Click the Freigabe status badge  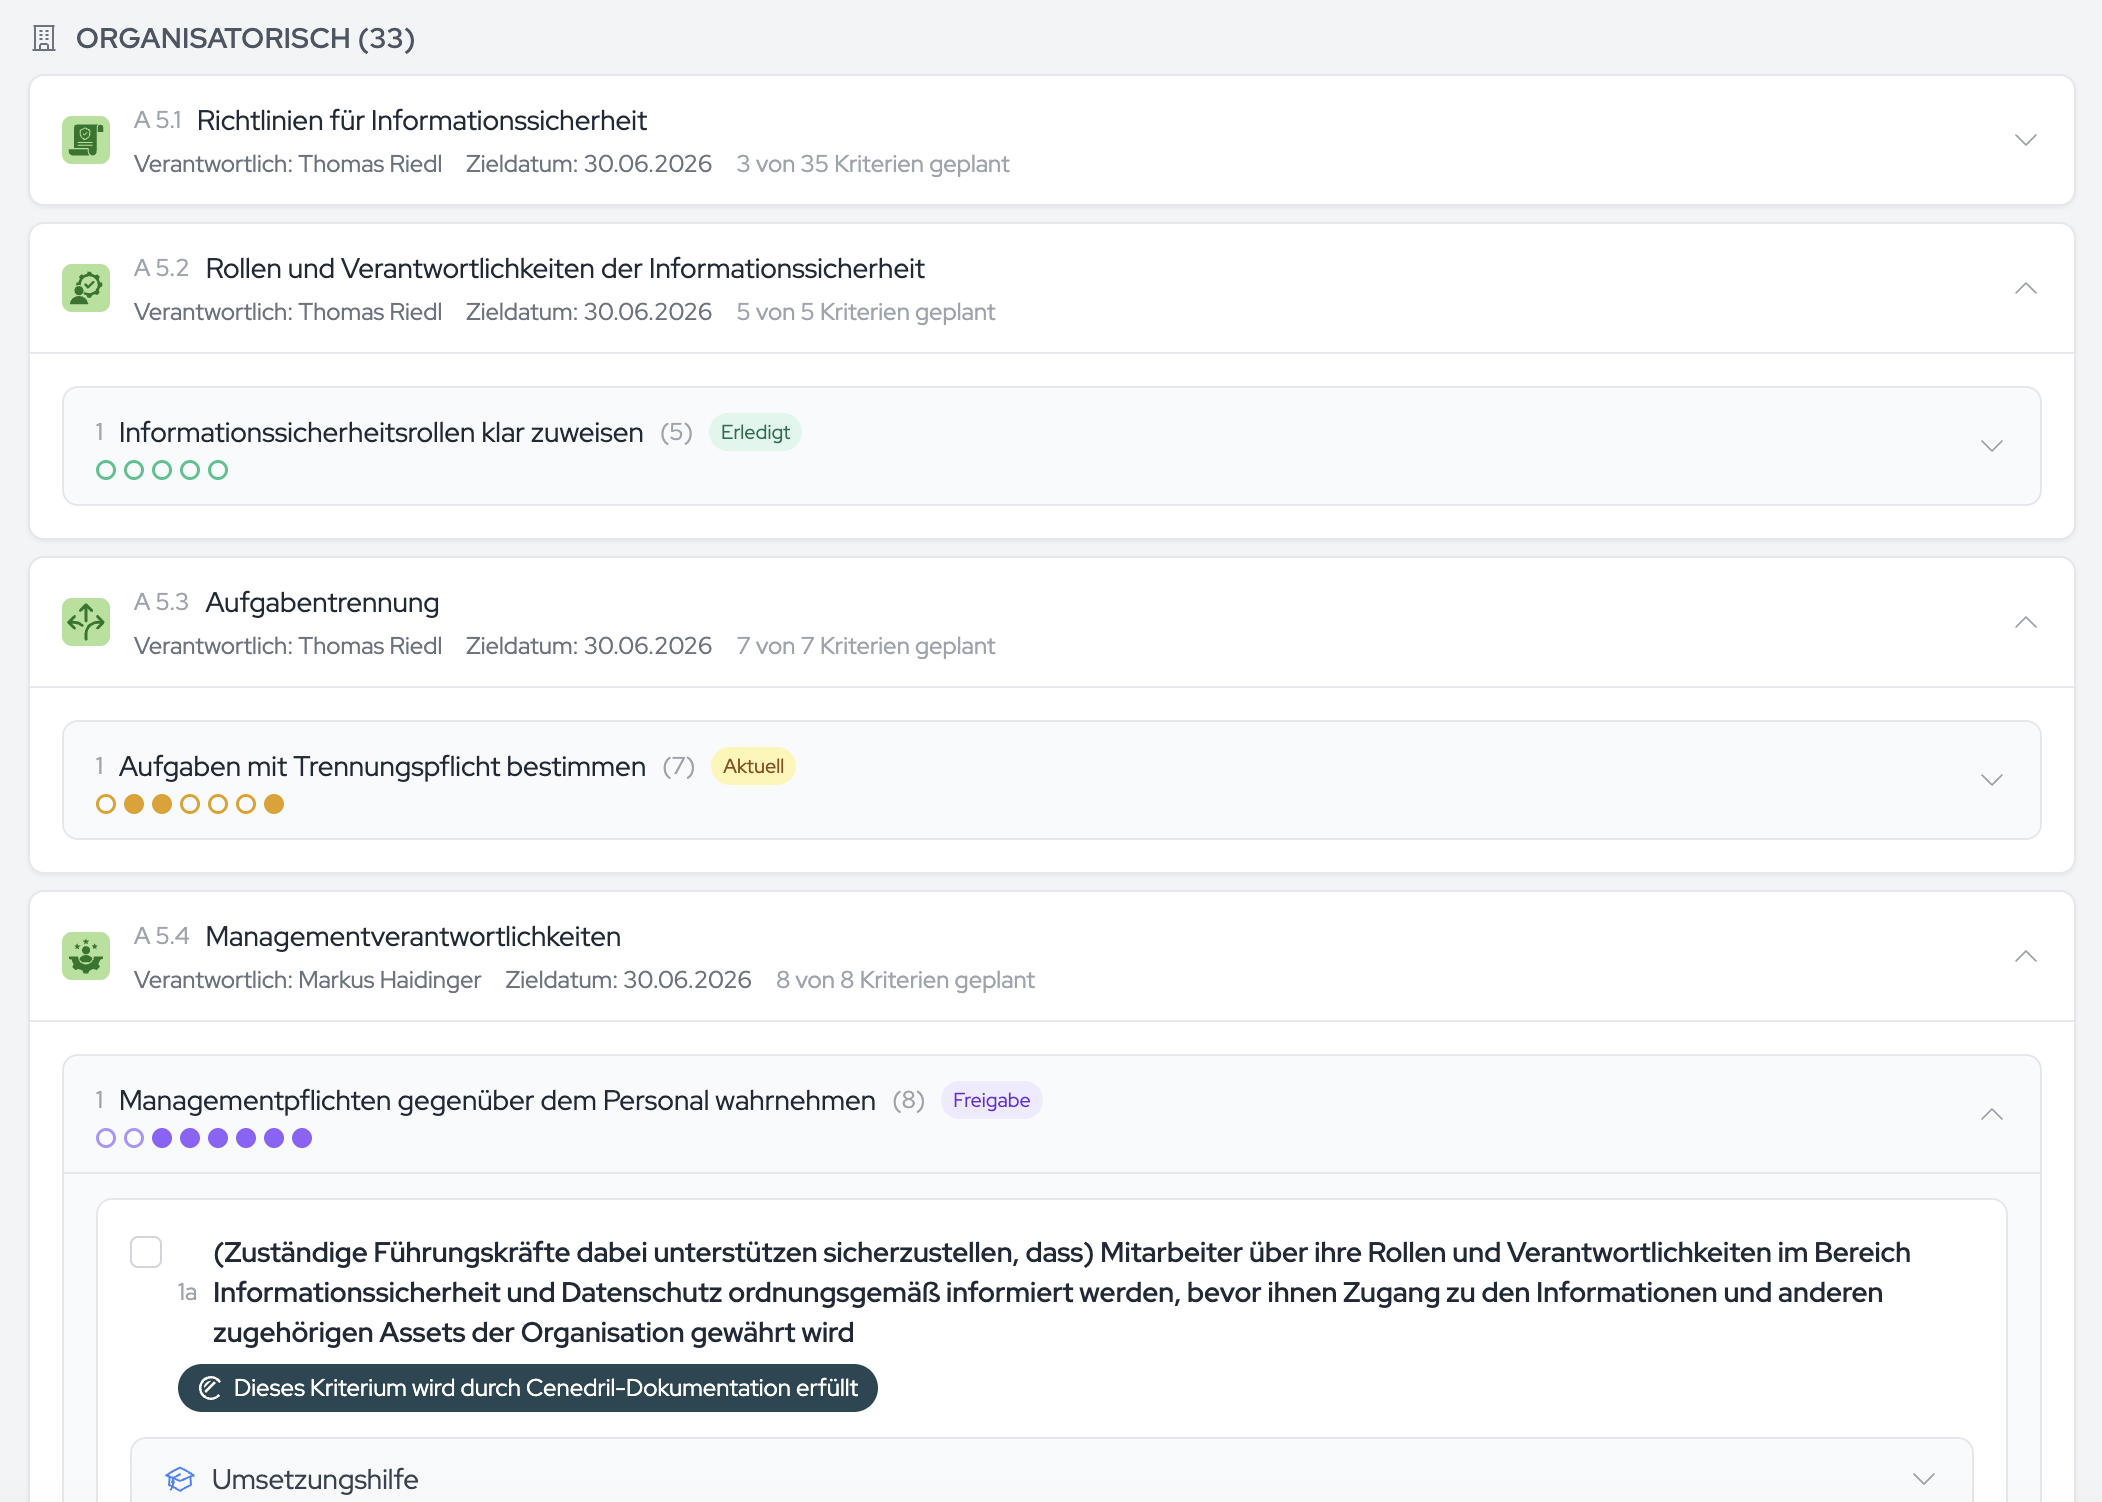click(x=991, y=1100)
